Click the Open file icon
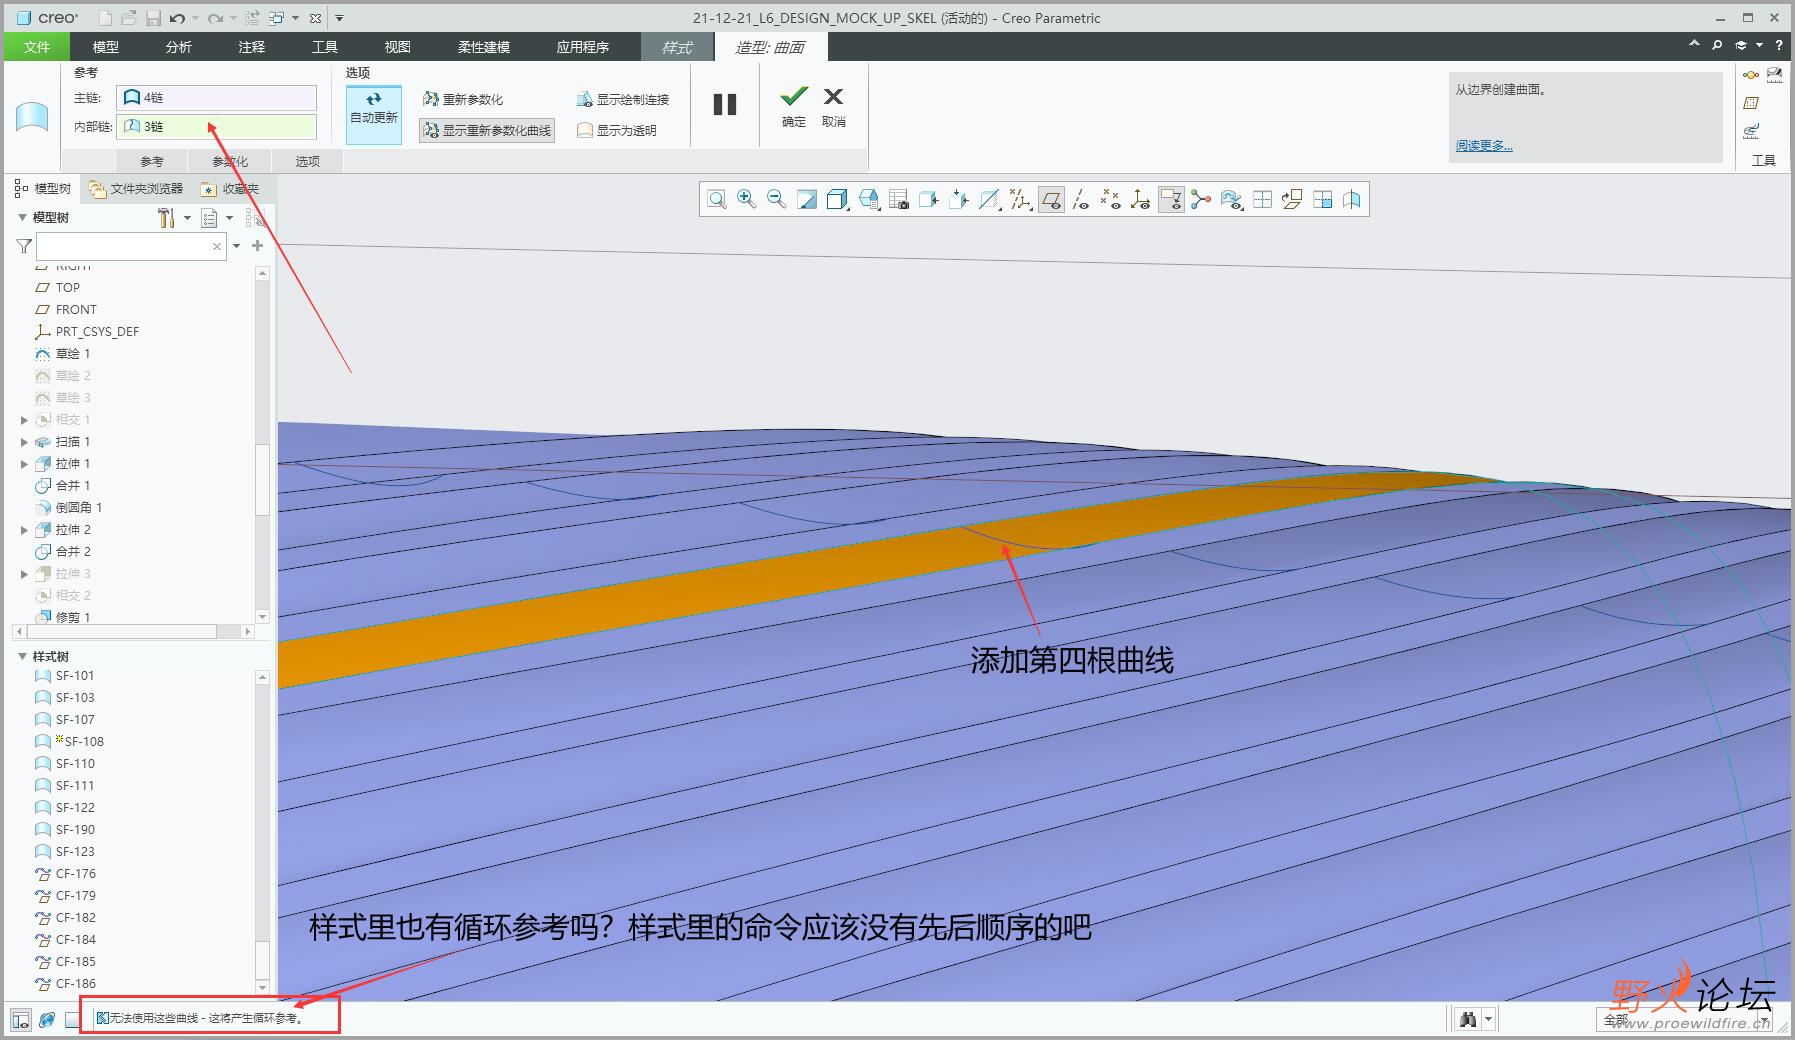Screen dimensions: 1795x1040 pos(129,18)
